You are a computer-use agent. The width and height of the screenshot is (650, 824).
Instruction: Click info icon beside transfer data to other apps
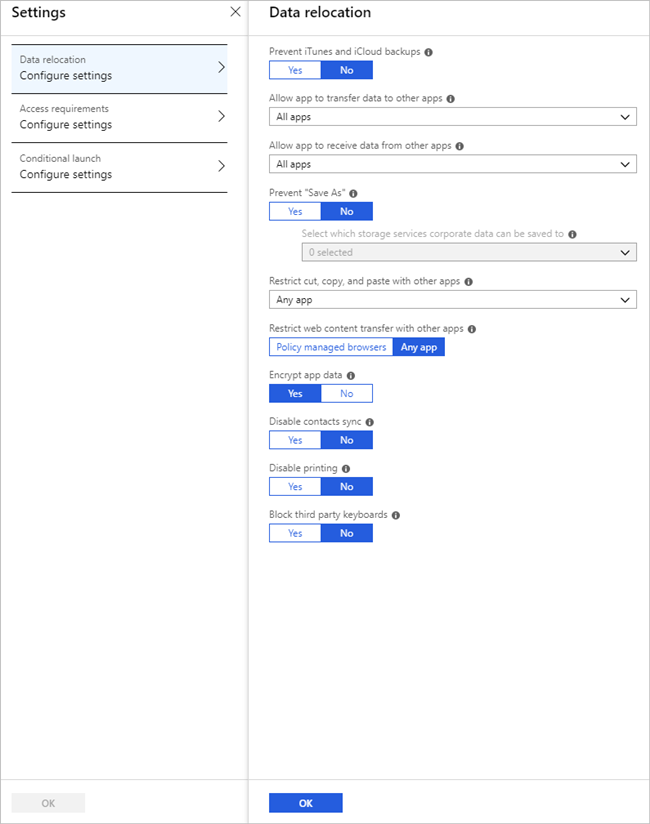pos(450,99)
